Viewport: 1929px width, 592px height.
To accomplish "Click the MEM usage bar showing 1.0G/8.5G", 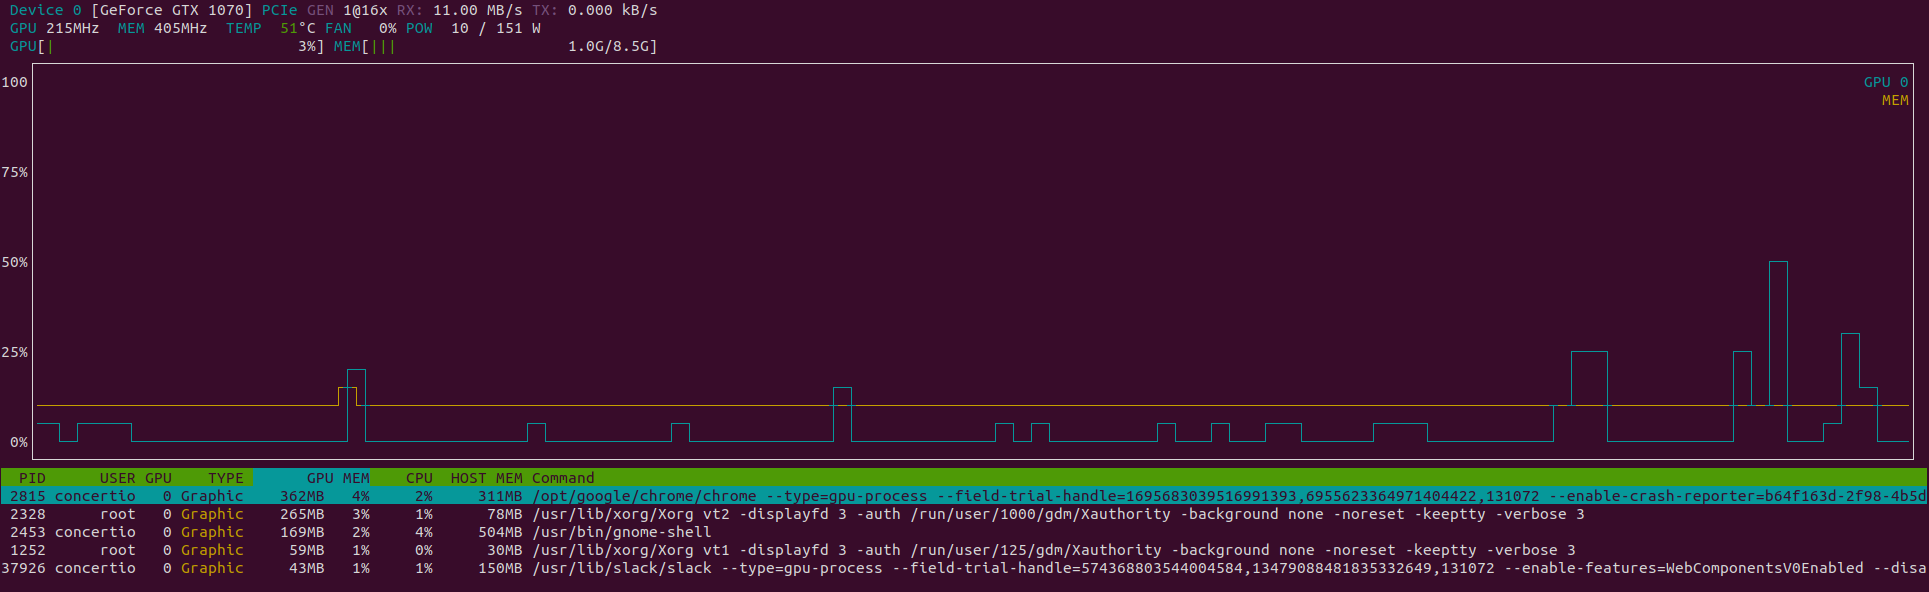I will pos(496,46).
